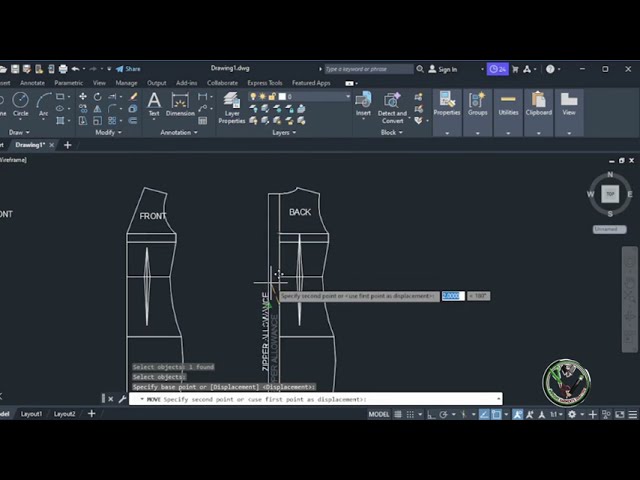Click the MOVE command line input
The image size is (640, 480).
316,399
